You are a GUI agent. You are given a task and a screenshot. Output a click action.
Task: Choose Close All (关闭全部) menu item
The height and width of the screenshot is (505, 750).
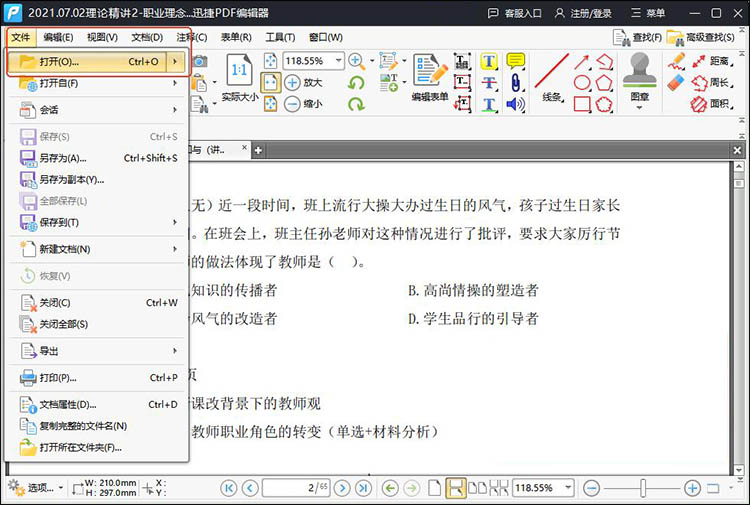(x=98, y=324)
